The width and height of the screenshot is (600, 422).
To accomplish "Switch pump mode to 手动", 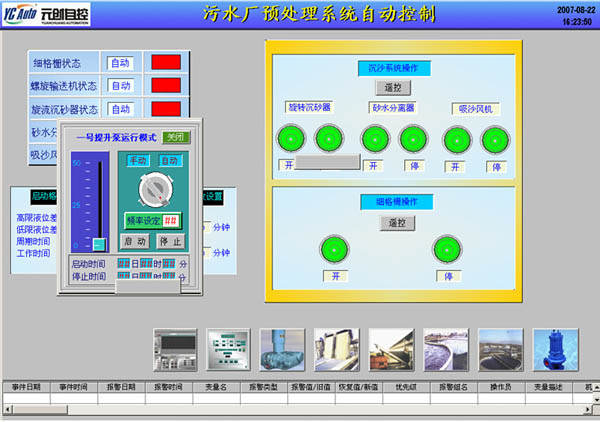I will pos(137,160).
